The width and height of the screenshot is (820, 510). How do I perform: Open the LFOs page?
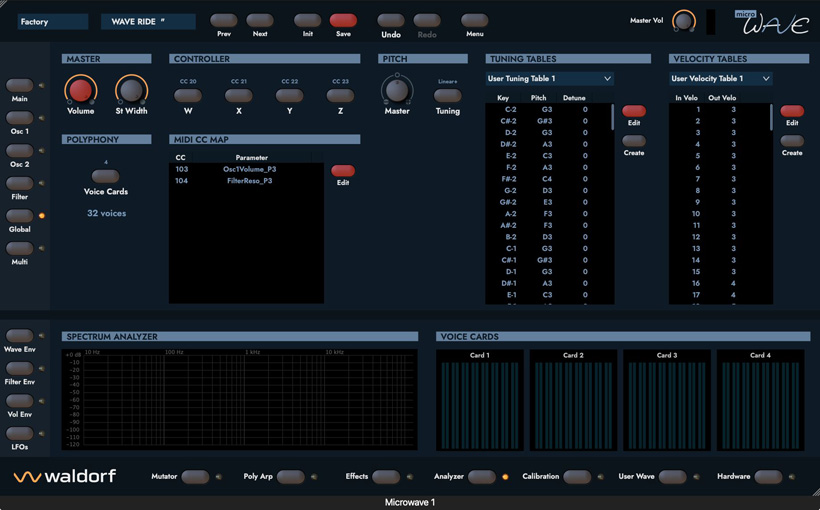pos(19,433)
